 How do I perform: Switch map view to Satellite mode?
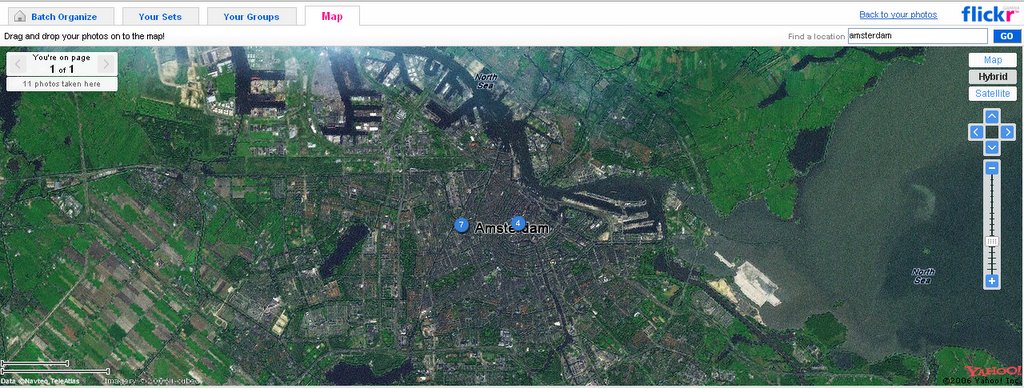993,94
